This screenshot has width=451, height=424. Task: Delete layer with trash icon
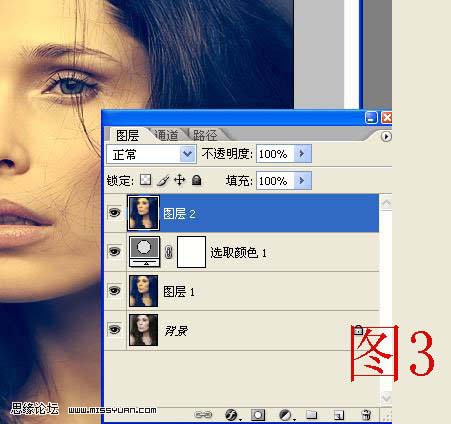pos(366,415)
